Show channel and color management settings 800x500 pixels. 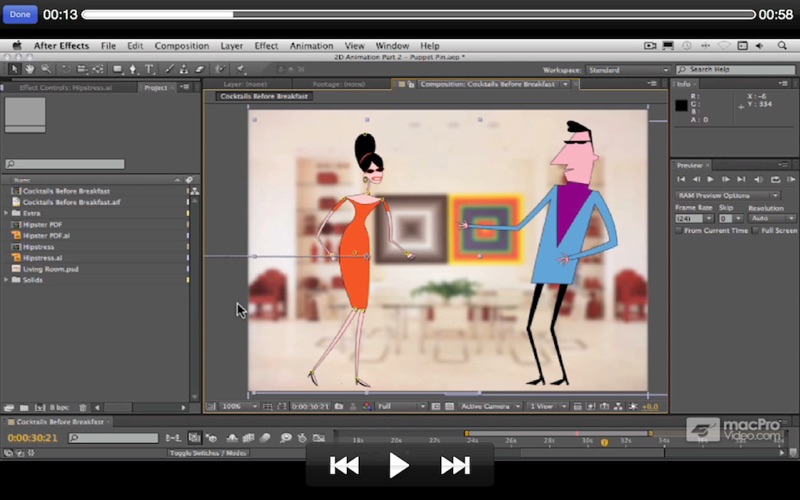point(366,407)
